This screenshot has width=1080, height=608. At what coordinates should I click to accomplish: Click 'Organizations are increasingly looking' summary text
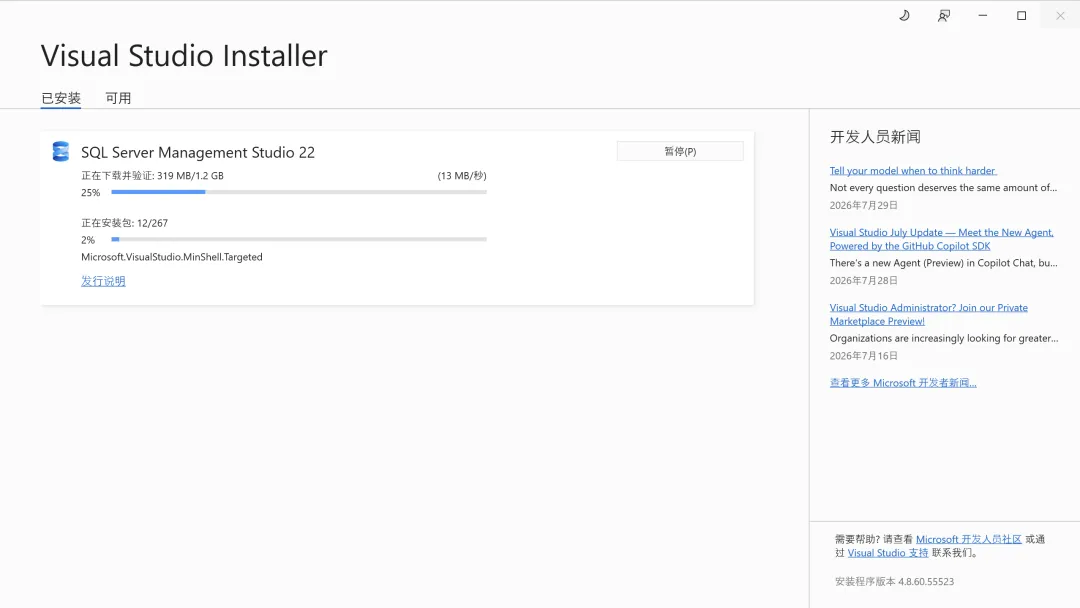(944, 338)
